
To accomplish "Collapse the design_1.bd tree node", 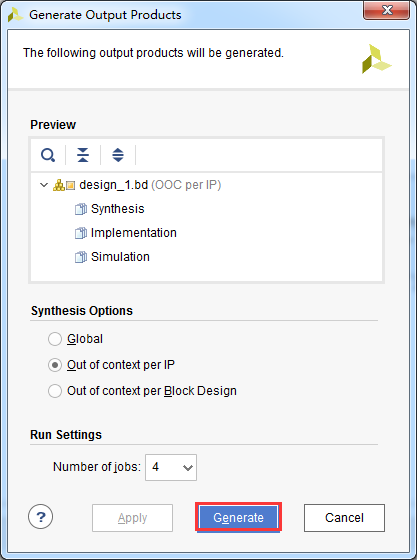I will pos(44,185).
